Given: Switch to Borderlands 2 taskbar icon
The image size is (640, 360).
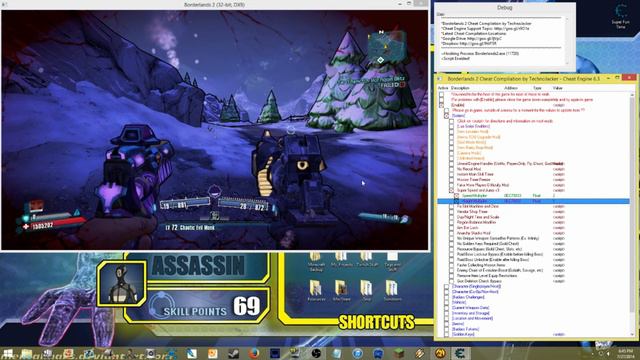Looking at the screenshot, I should coord(440,353).
